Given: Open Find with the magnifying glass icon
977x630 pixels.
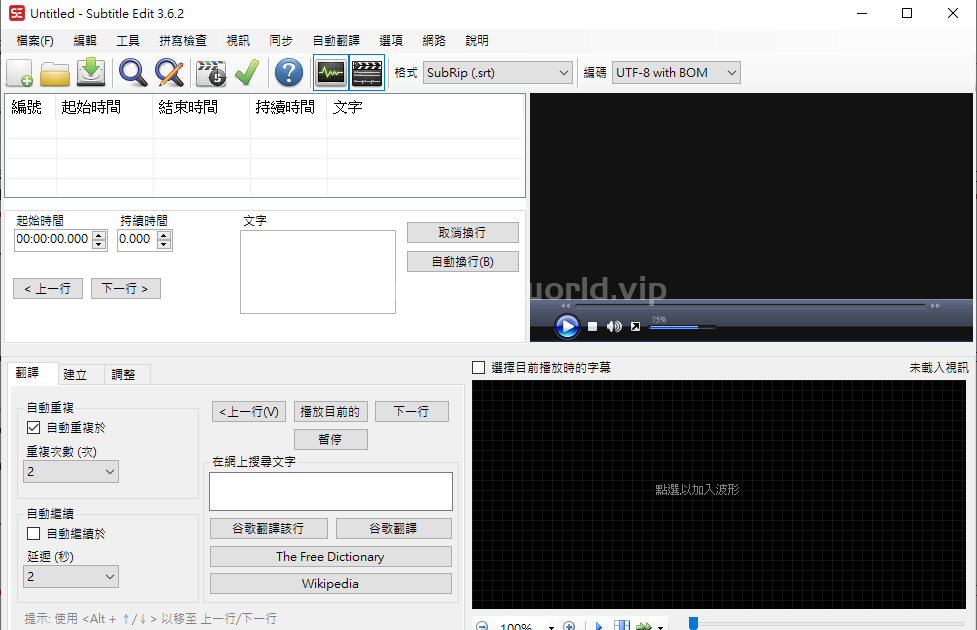Looking at the screenshot, I should coord(132,73).
